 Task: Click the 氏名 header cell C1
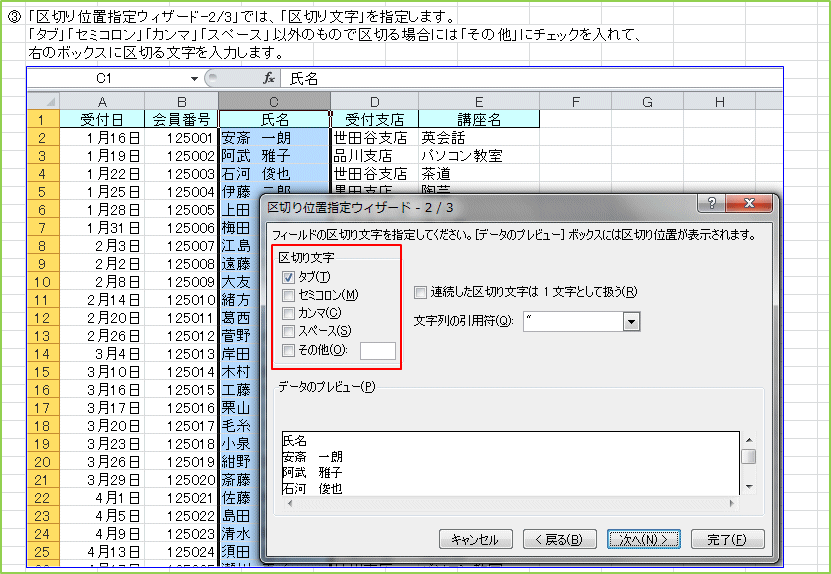275,119
